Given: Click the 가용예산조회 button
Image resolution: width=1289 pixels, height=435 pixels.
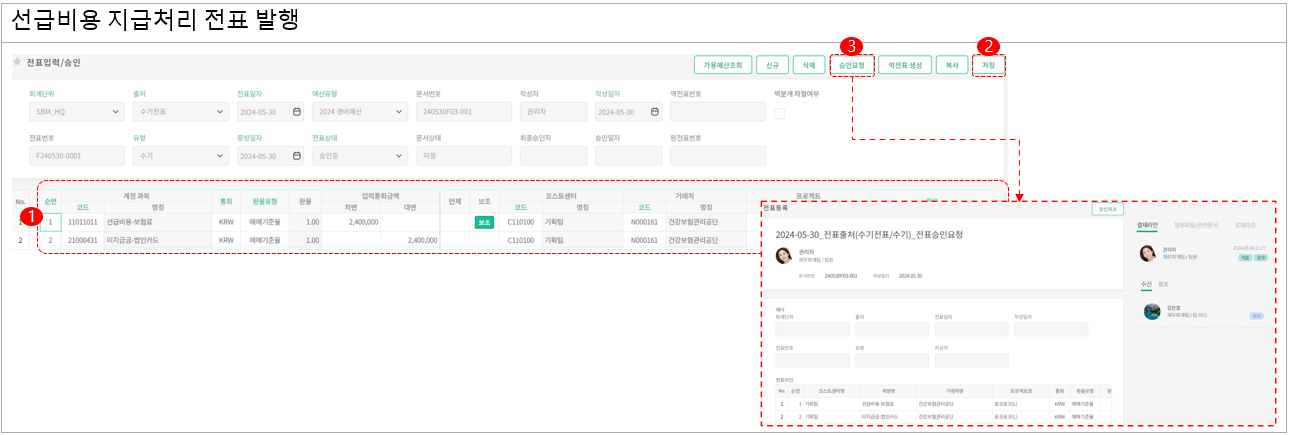Looking at the screenshot, I should click(723, 65).
